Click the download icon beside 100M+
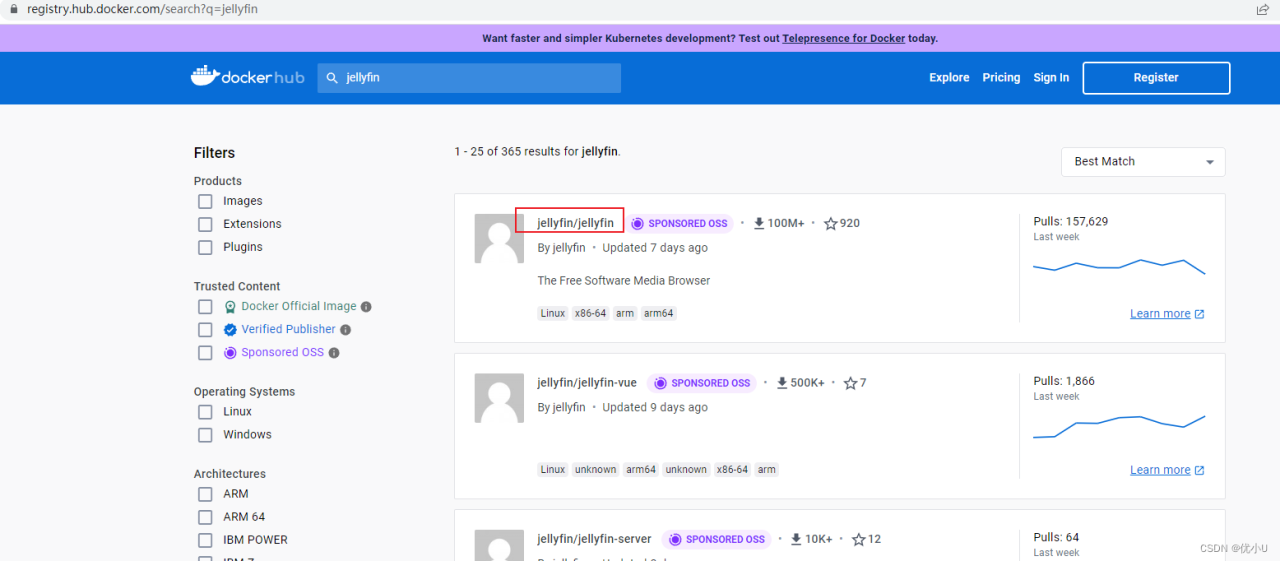Image resolution: width=1280 pixels, height=561 pixels. [759, 224]
